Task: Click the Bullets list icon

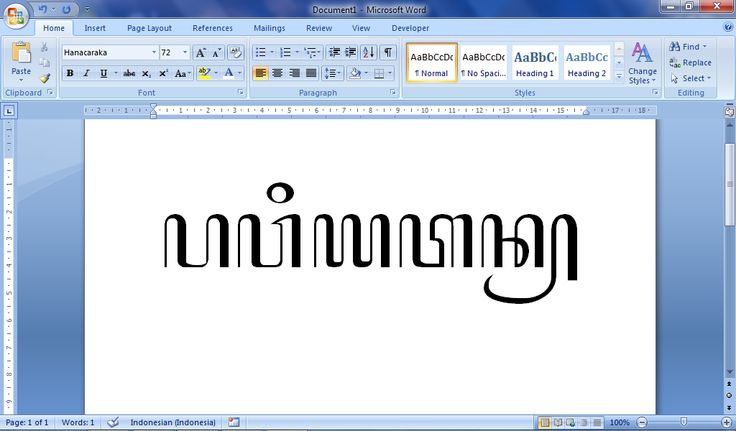Action: (263, 52)
